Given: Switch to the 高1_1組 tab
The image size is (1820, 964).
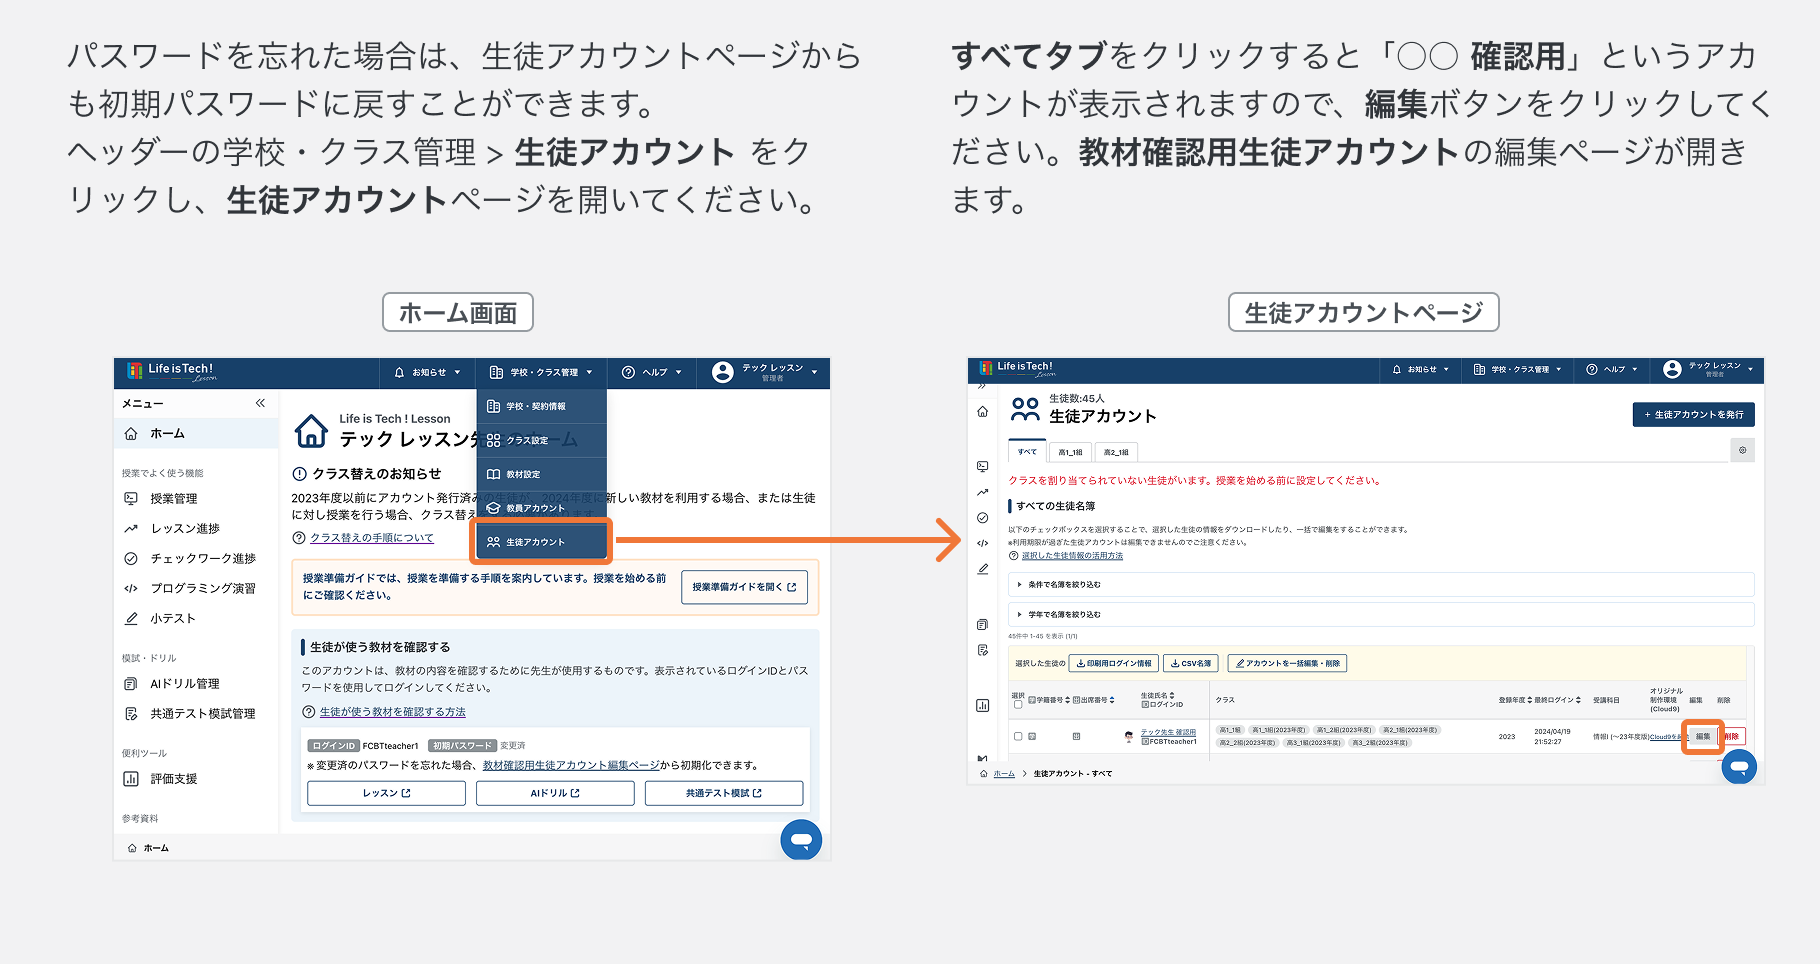Looking at the screenshot, I should click(1071, 452).
